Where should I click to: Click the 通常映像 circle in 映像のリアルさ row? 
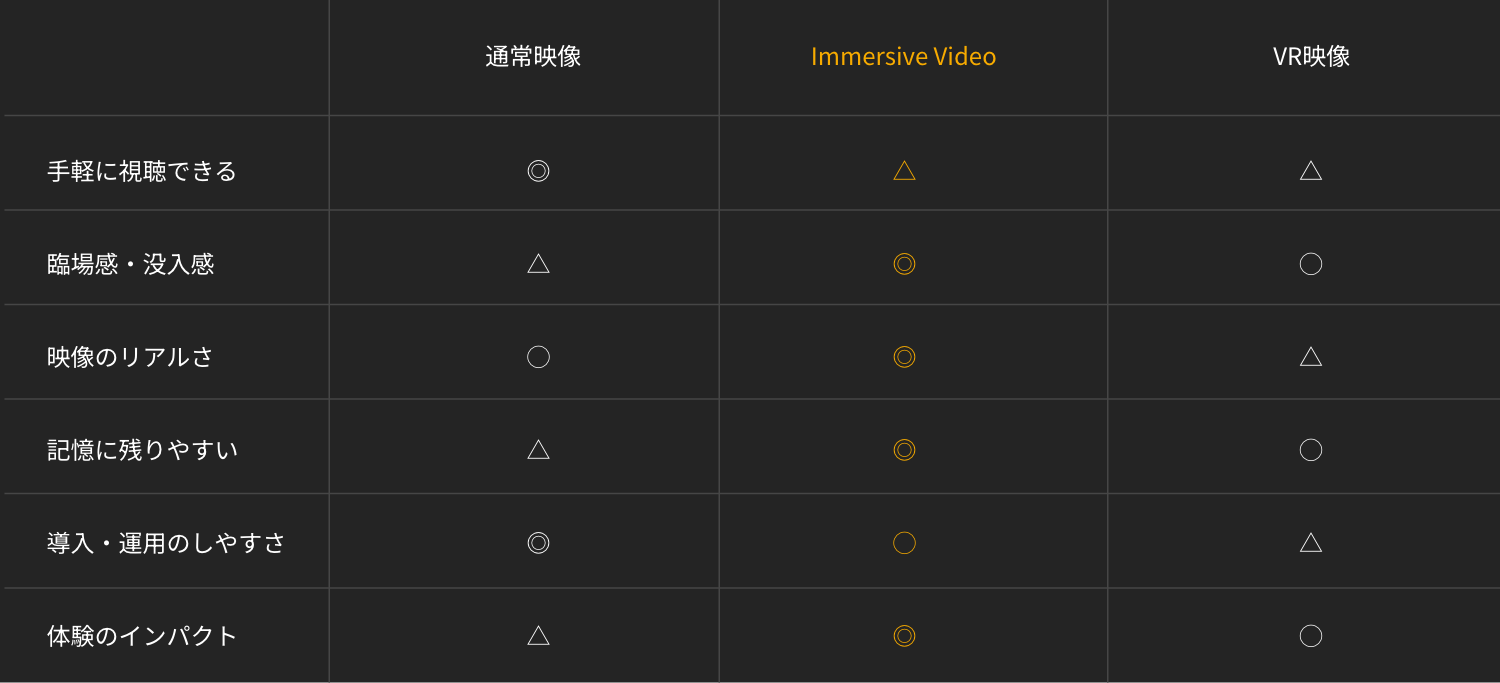(538, 357)
